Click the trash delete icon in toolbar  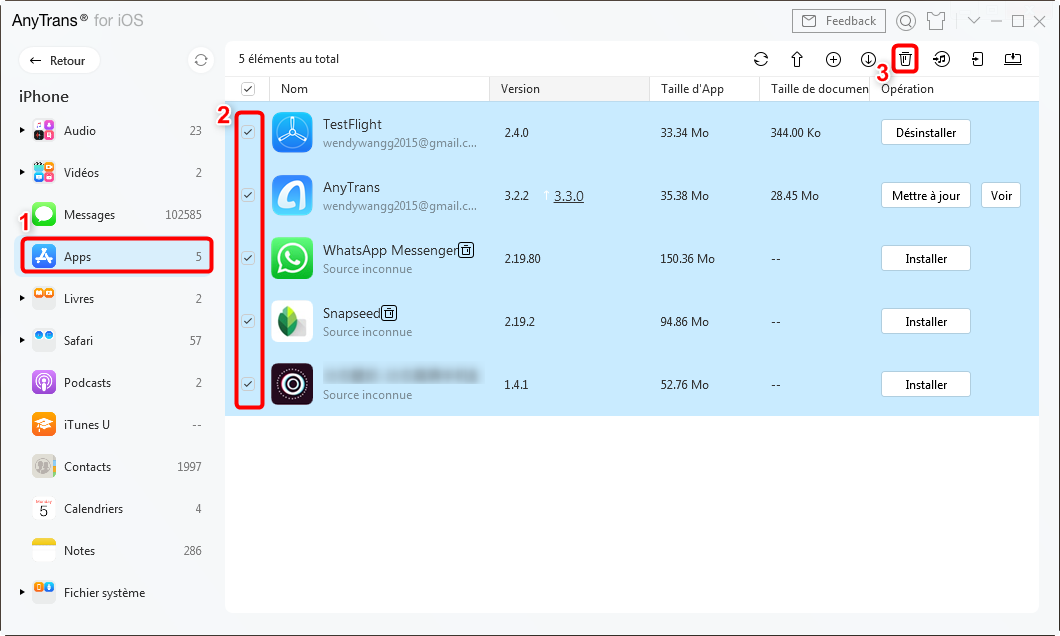click(x=905, y=59)
